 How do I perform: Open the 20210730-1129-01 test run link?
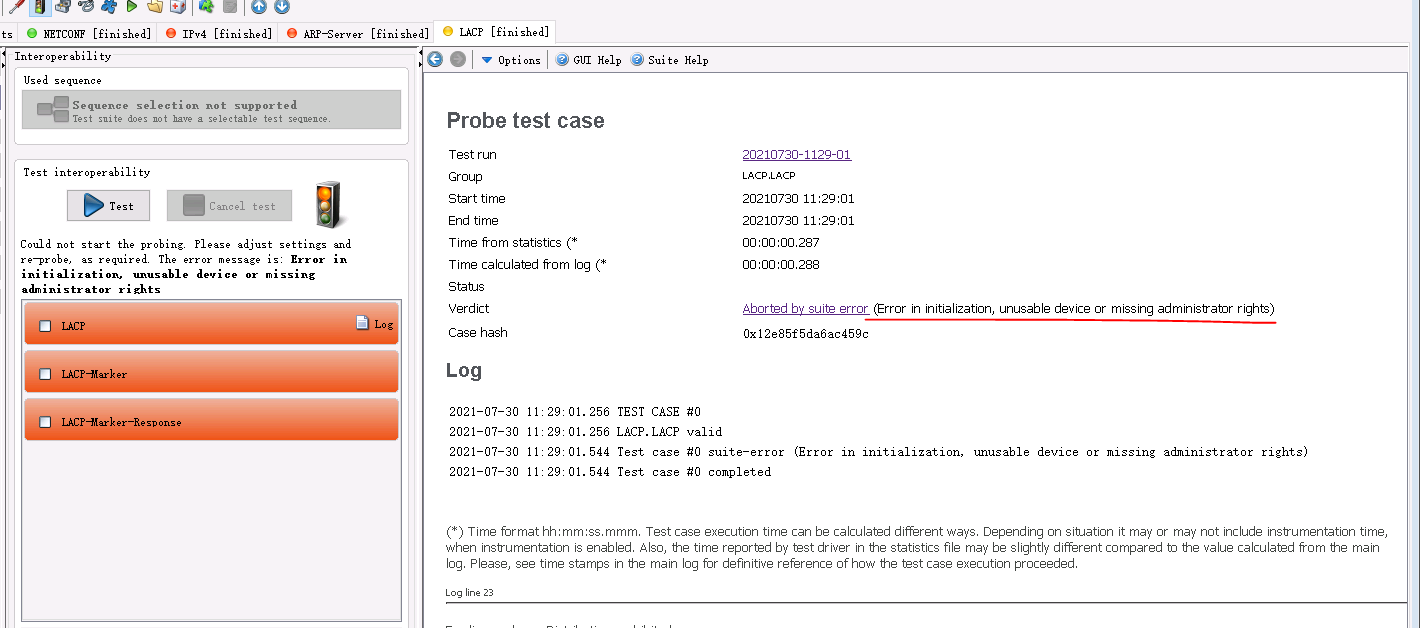pyautogui.click(x=796, y=155)
